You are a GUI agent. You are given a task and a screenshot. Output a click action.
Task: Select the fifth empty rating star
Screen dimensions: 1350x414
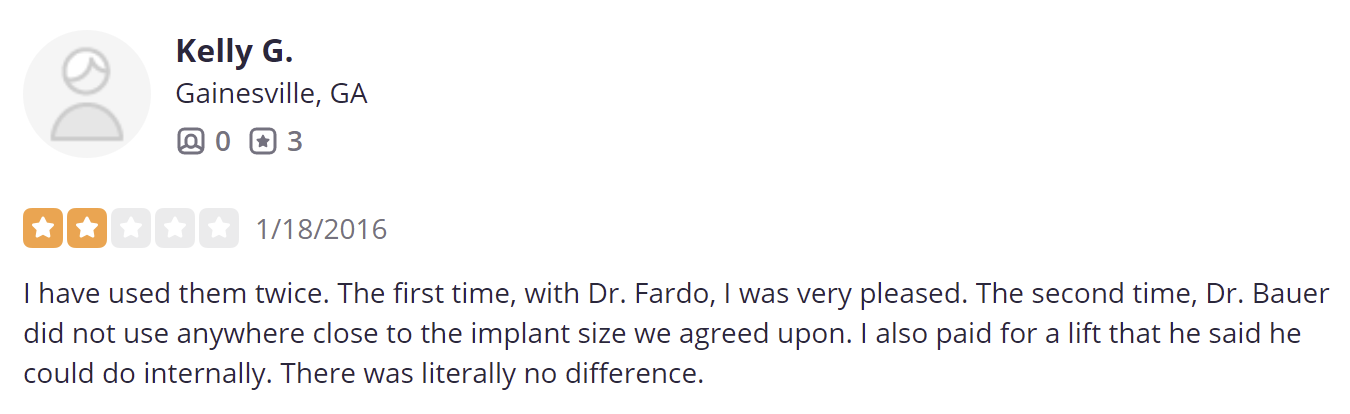pyautogui.click(x=219, y=228)
